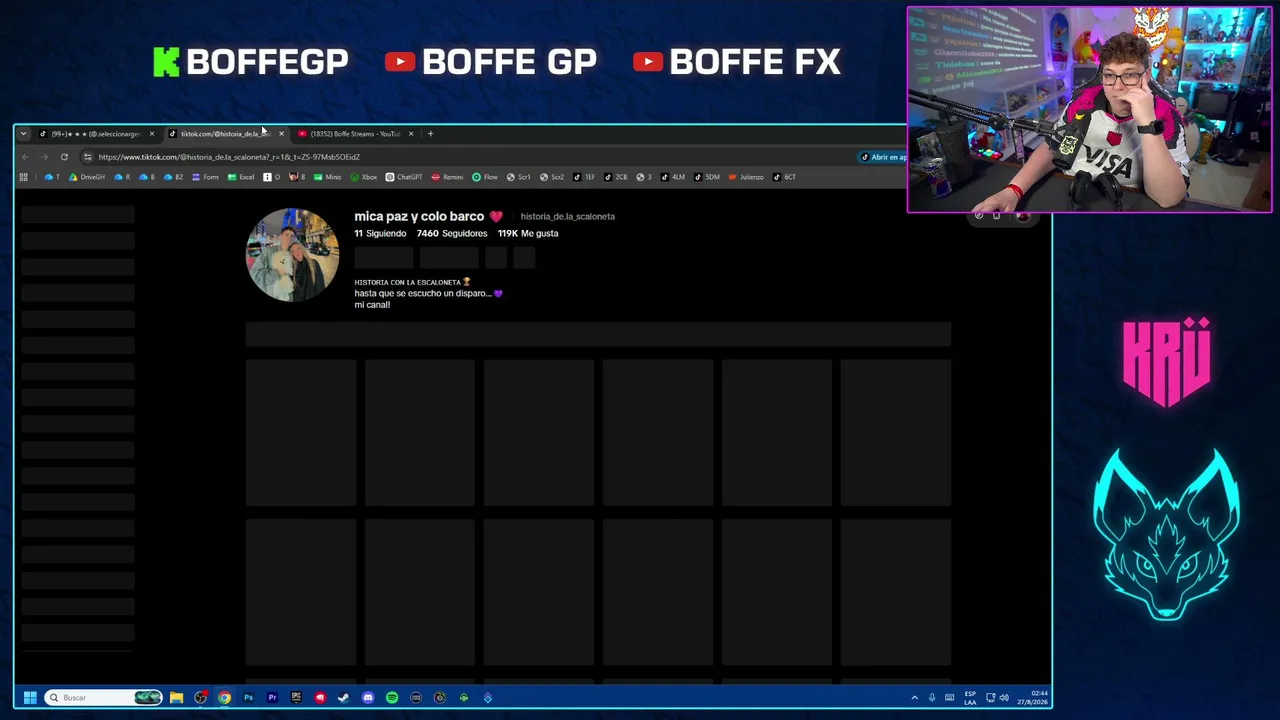Select the tiktok.com/@historia_de.la_scaloneta tab

coord(225,134)
